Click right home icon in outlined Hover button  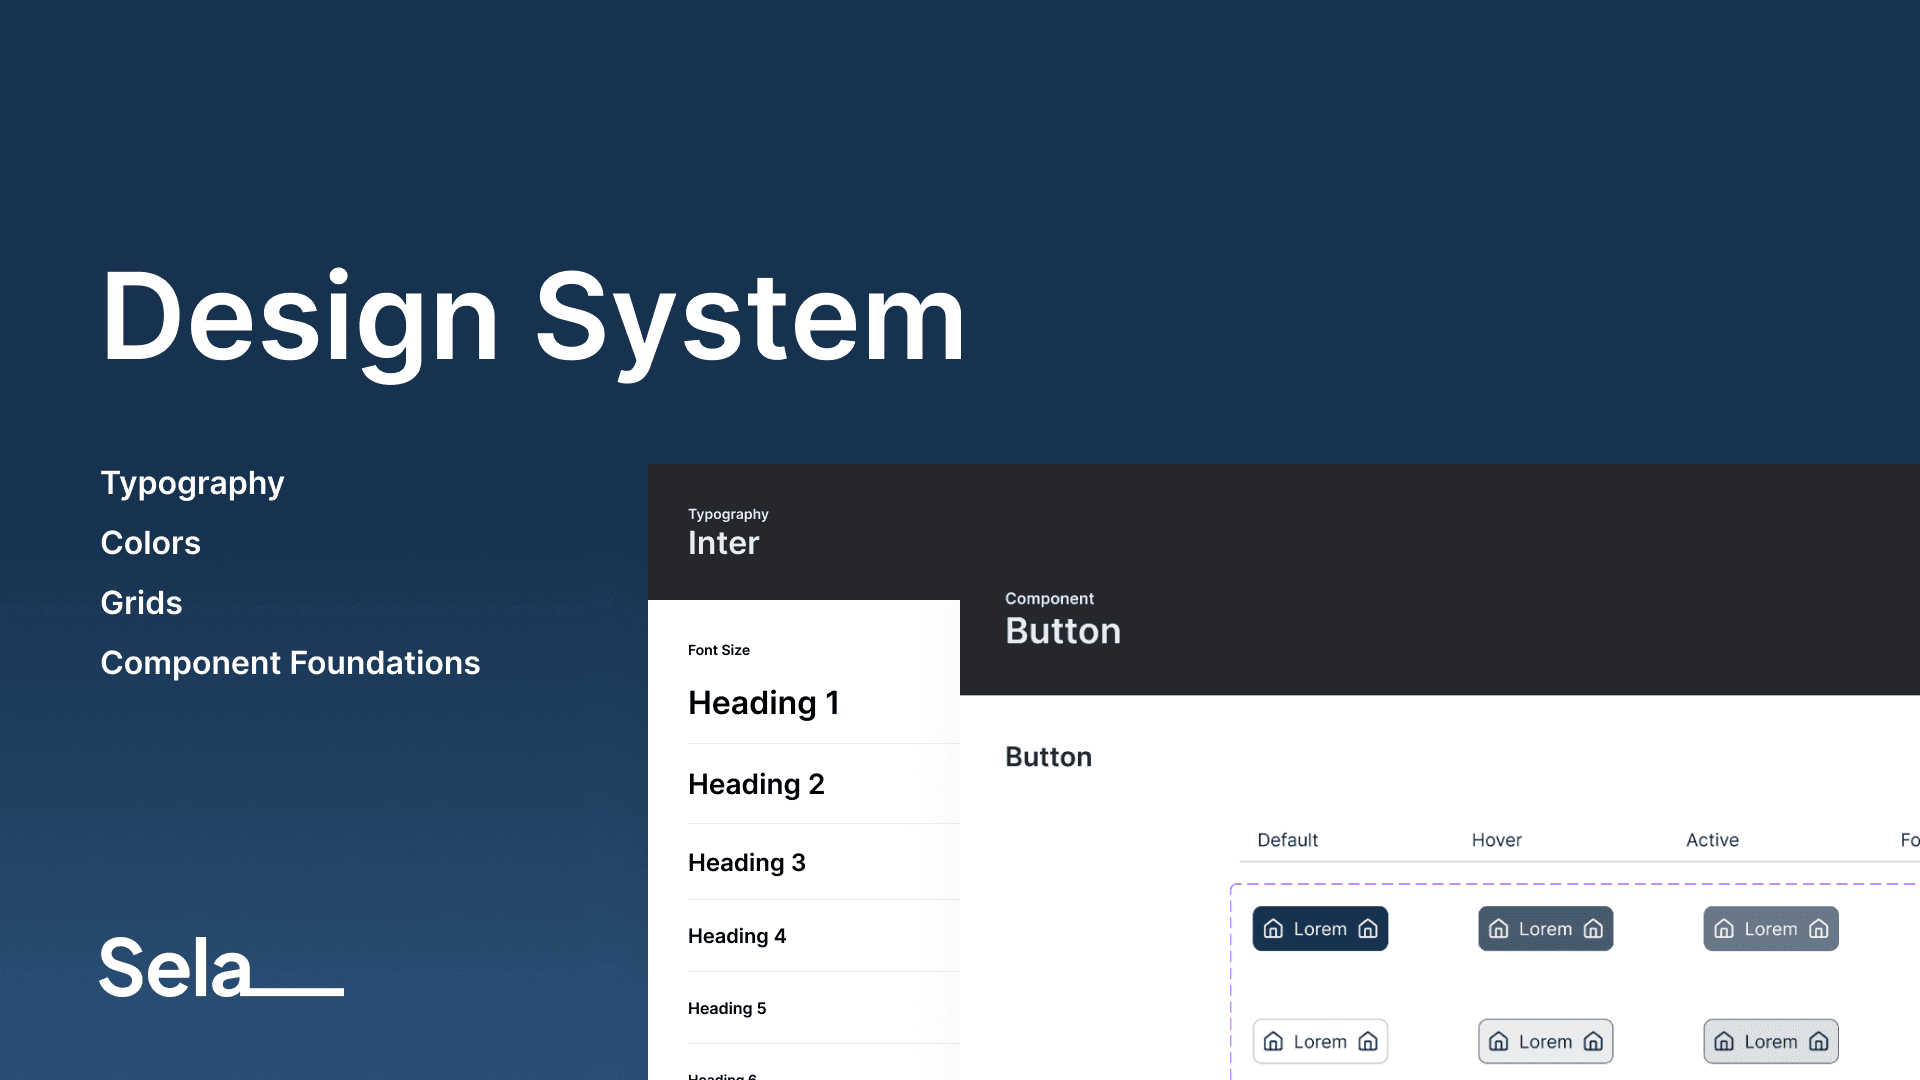point(1593,1042)
